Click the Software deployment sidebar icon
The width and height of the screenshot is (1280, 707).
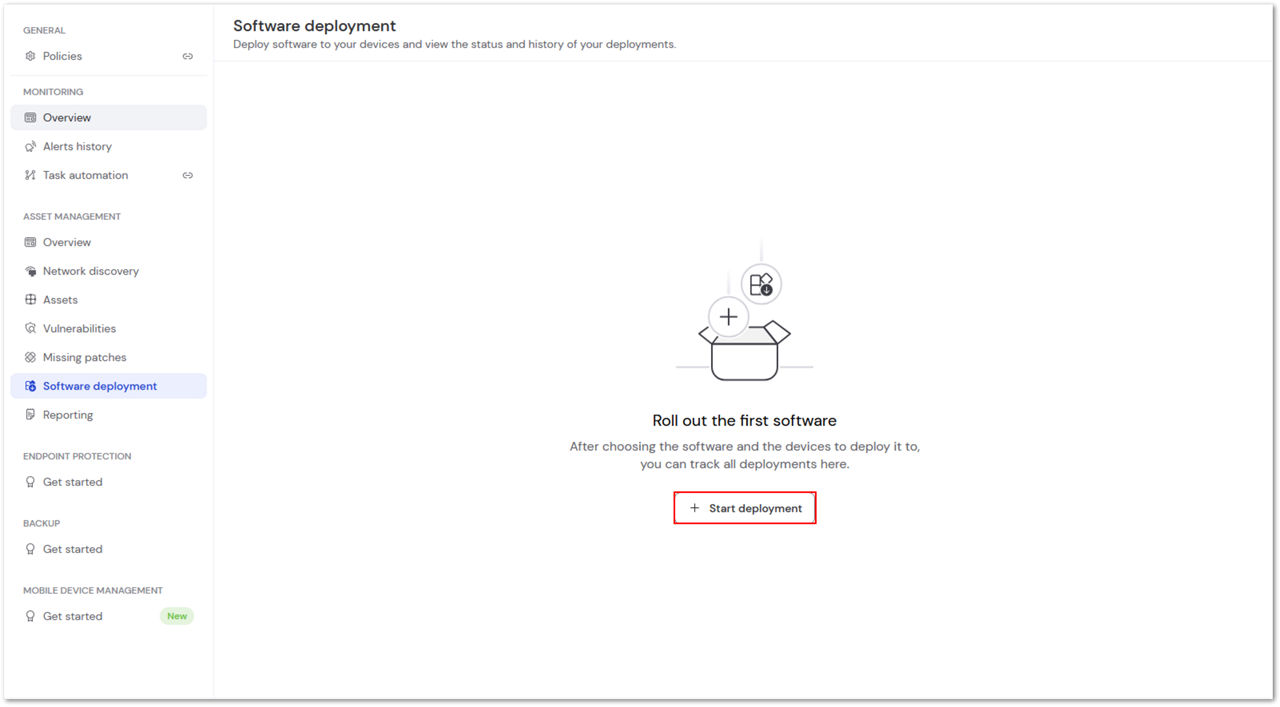(x=30, y=386)
